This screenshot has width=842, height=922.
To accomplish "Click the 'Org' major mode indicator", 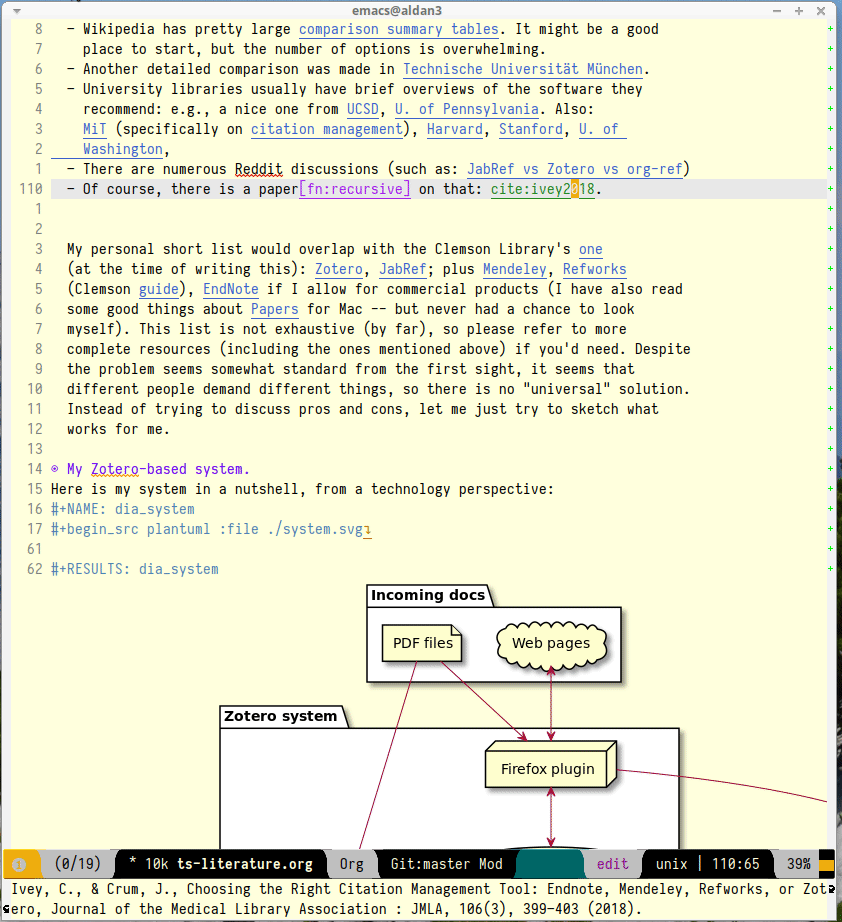I will [352, 864].
